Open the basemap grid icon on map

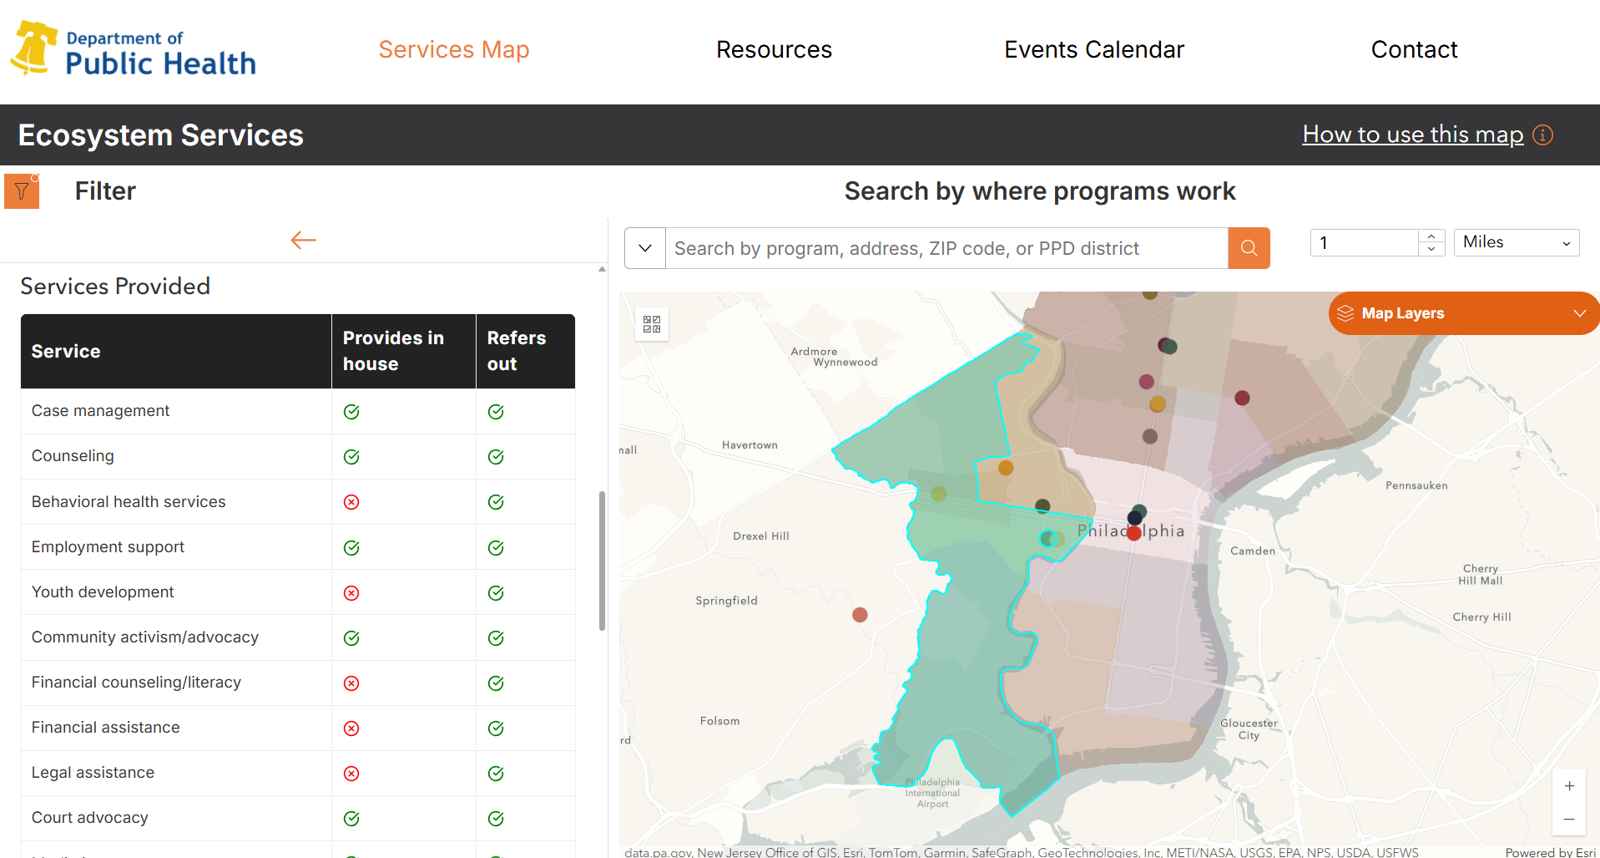coord(652,324)
